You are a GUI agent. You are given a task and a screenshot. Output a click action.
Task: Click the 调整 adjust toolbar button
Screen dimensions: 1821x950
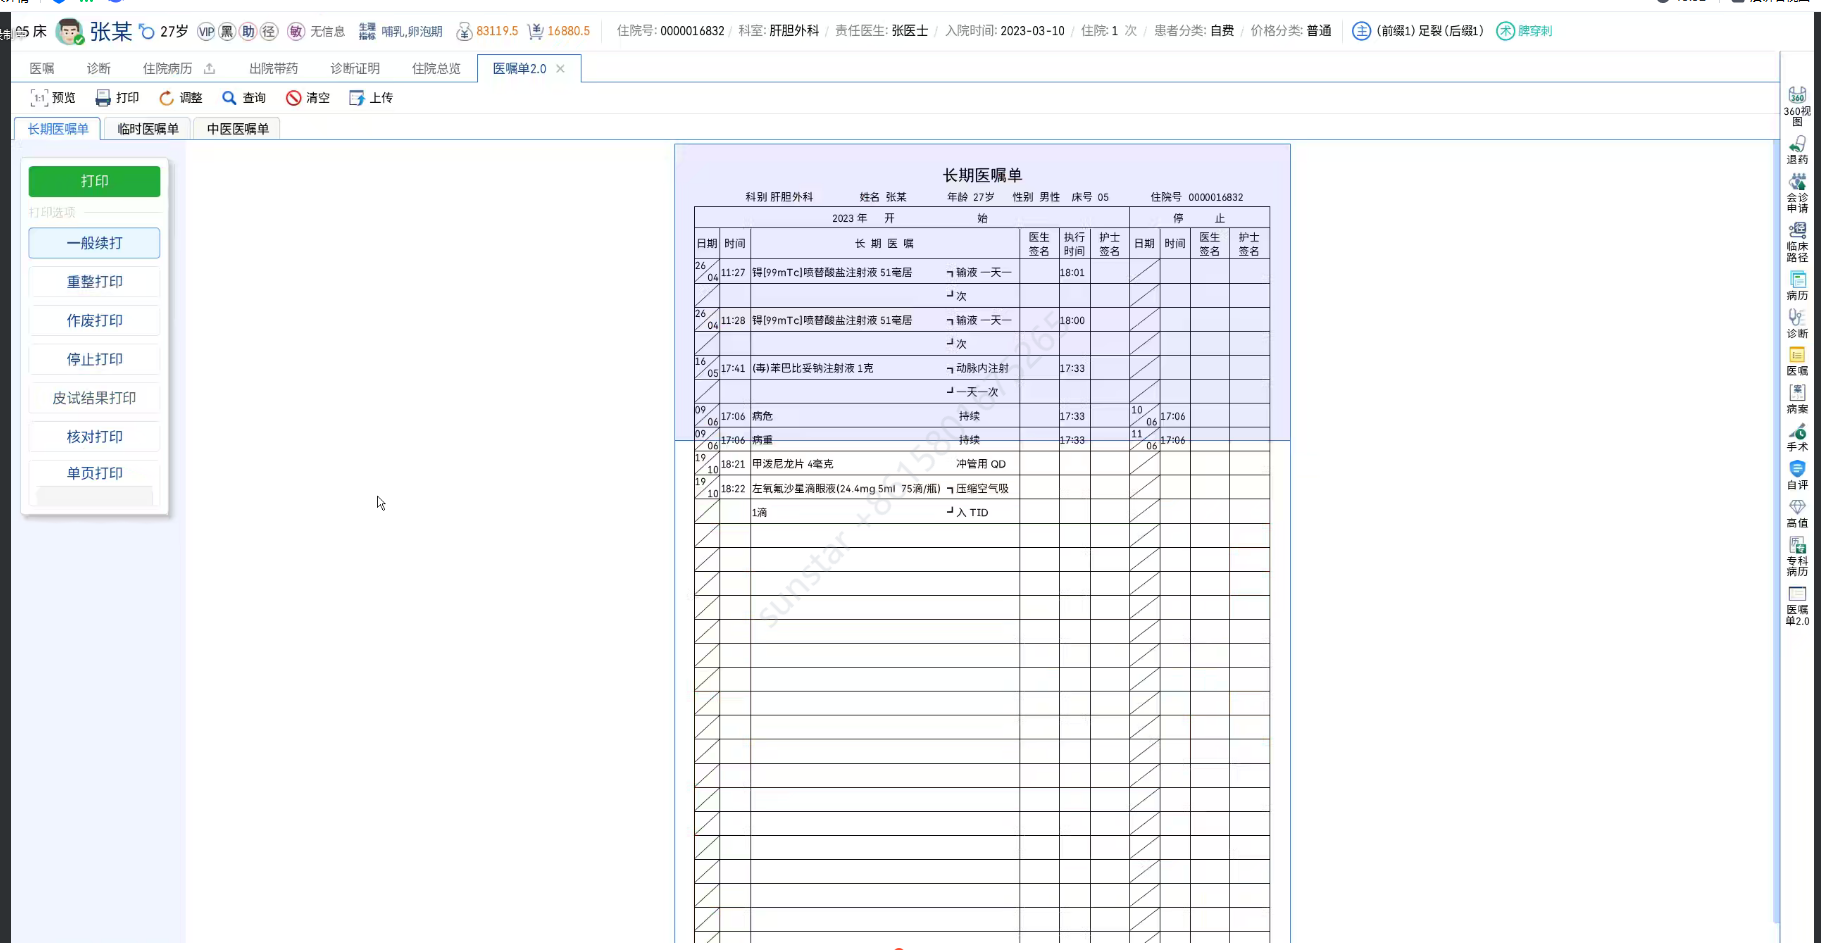coord(181,98)
